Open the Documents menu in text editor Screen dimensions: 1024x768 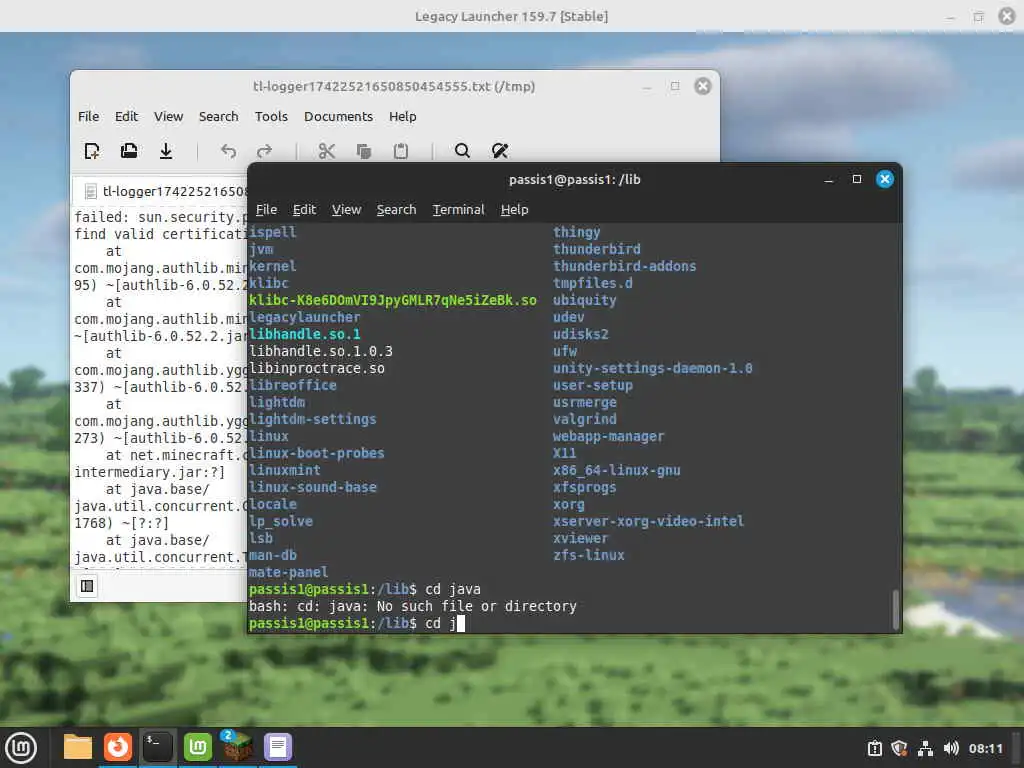[338, 116]
